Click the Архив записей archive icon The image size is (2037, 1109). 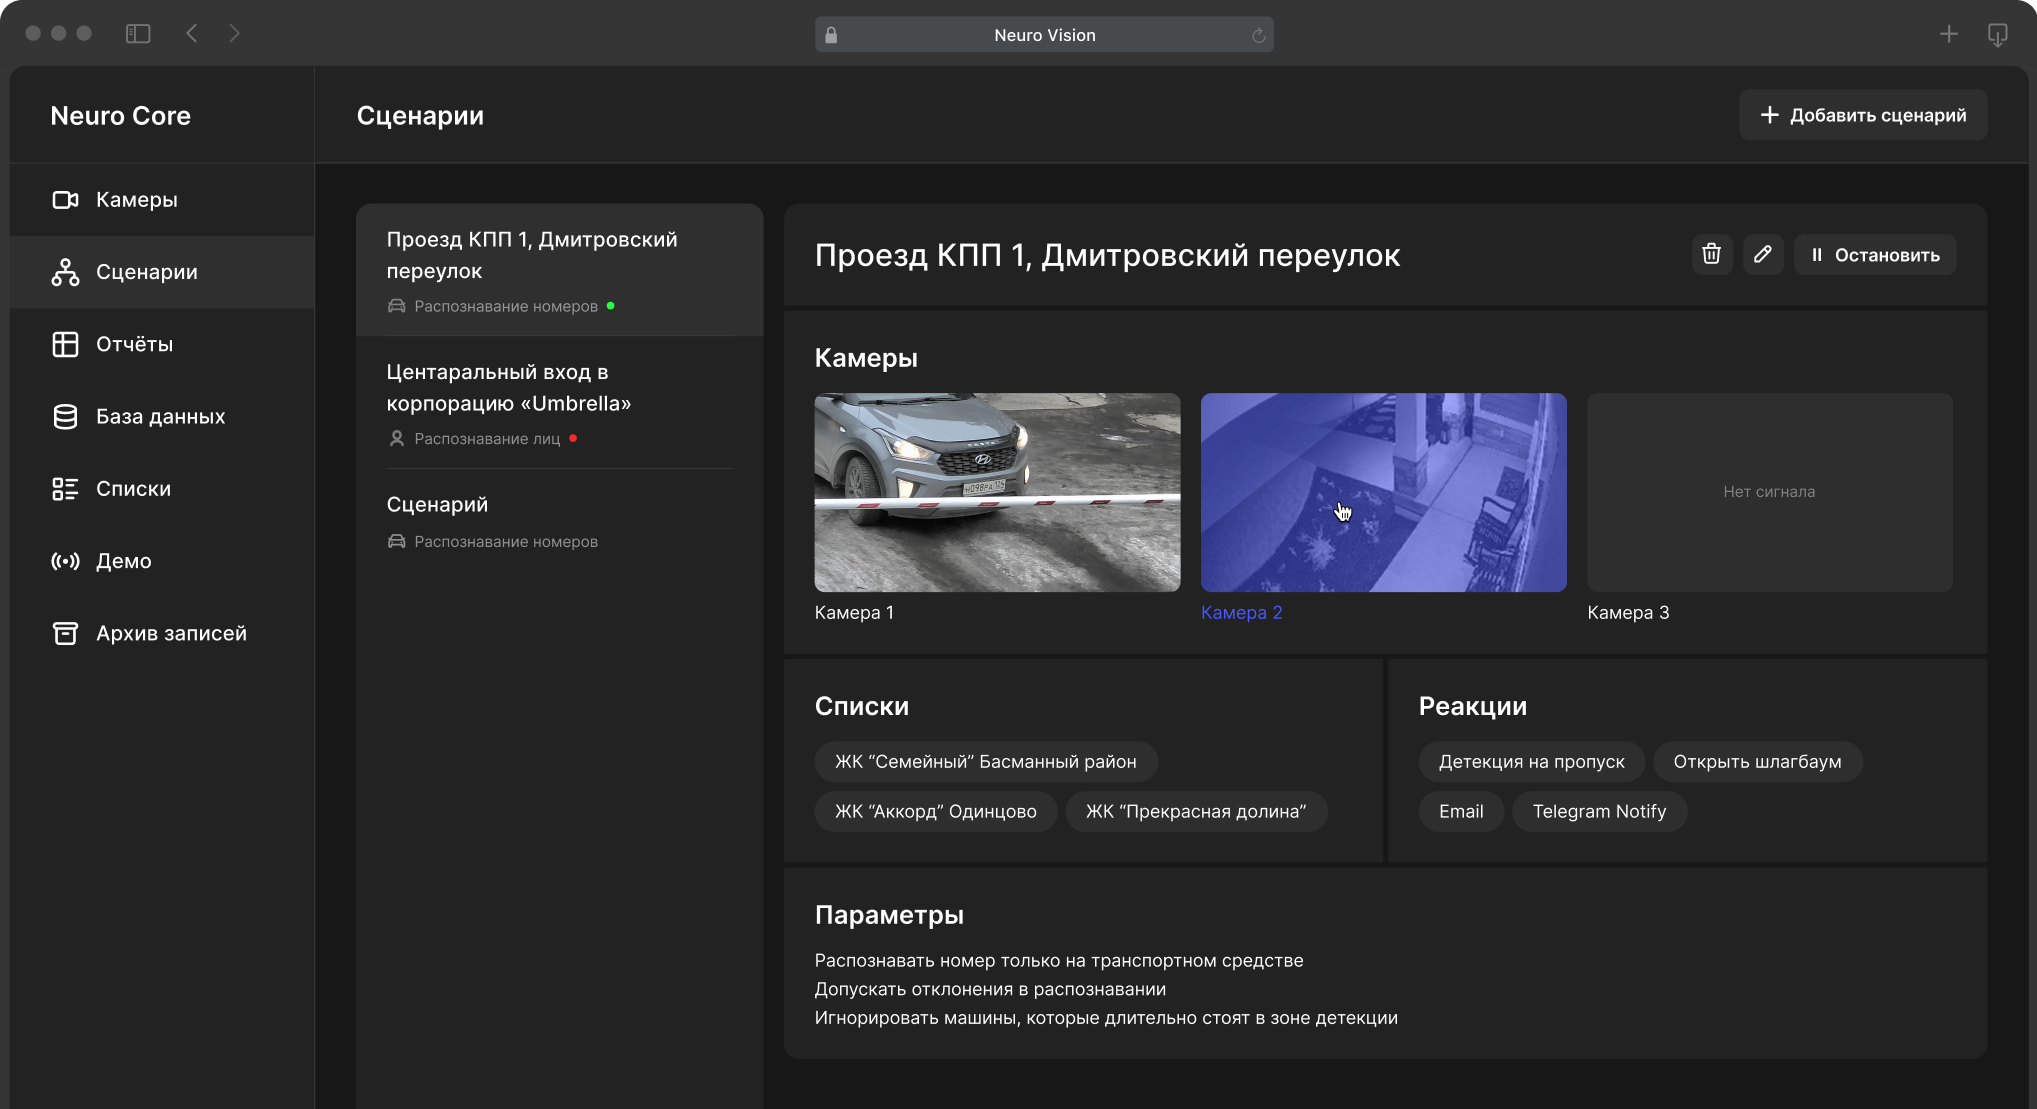click(65, 634)
